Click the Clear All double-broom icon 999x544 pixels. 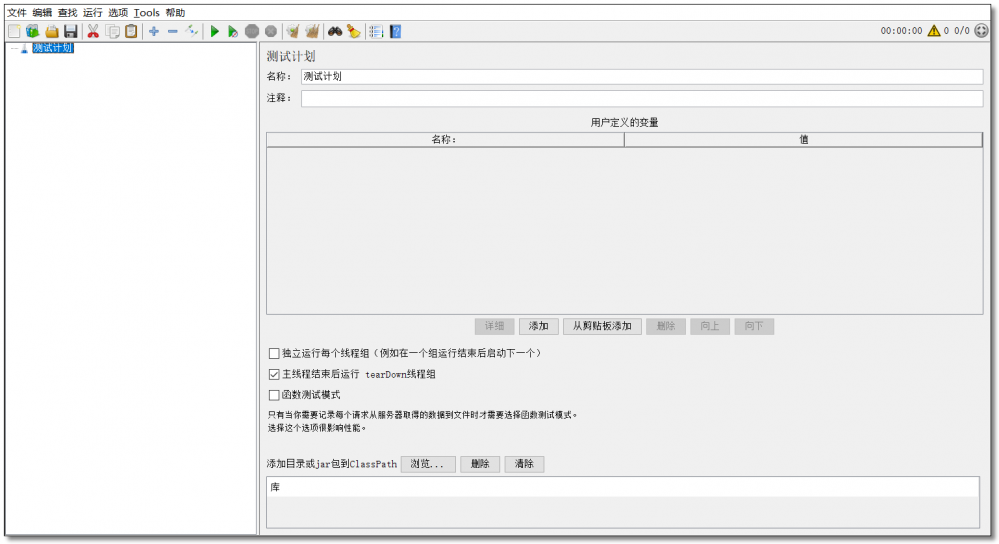click(x=312, y=31)
